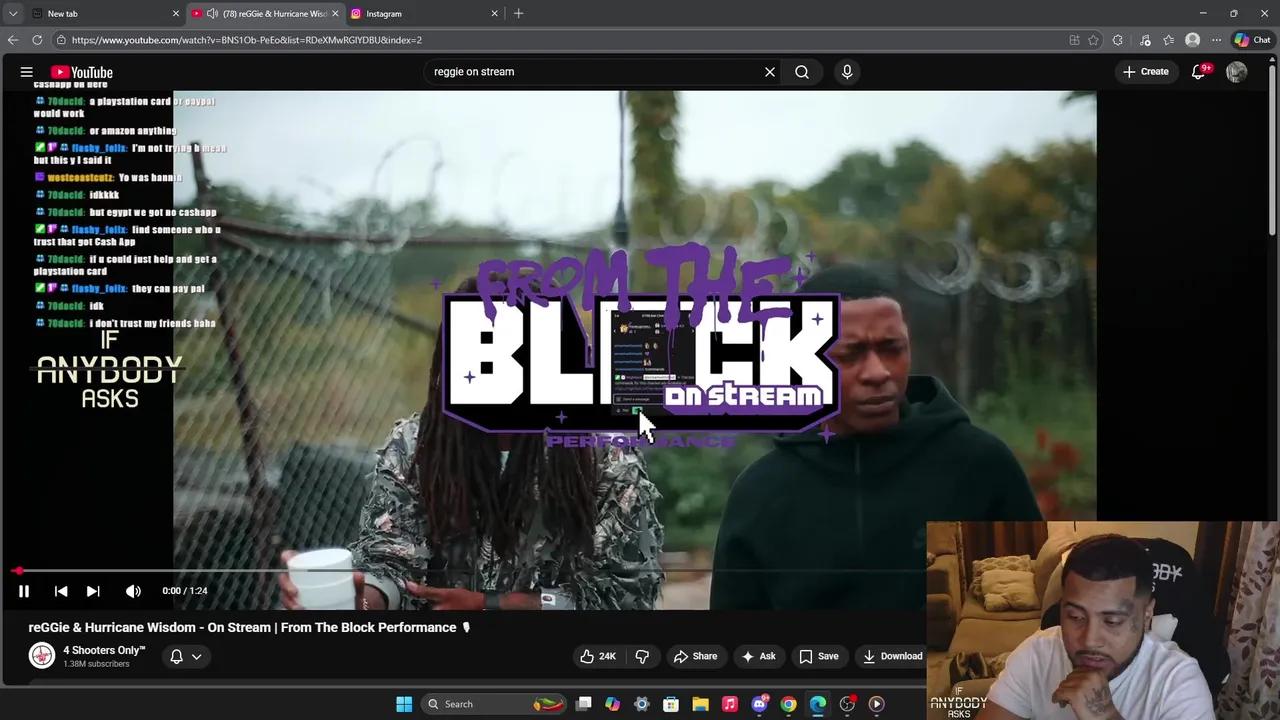Open Task View on the taskbar

click(584, 704)
